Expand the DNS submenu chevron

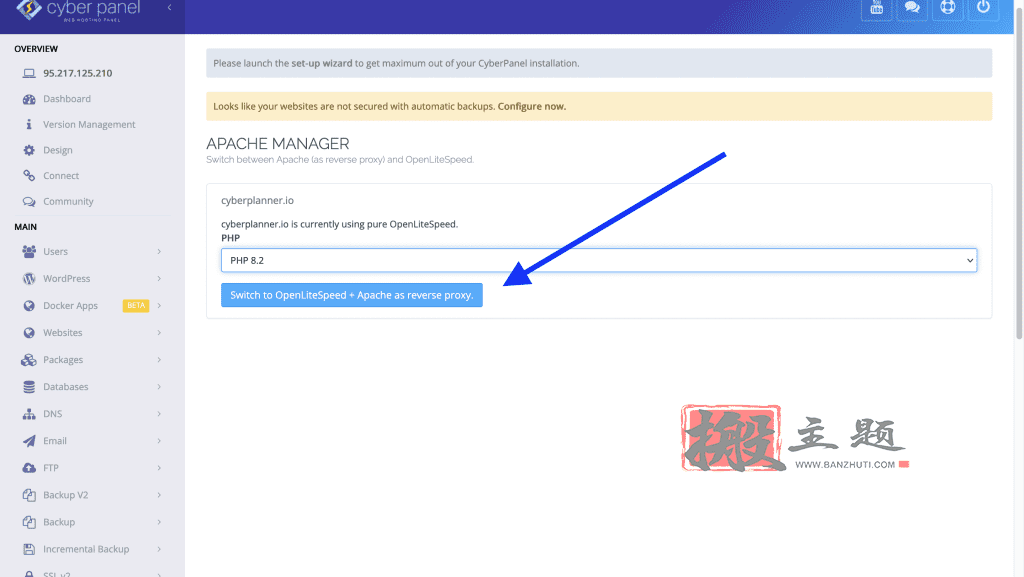[x=159, y=414]
